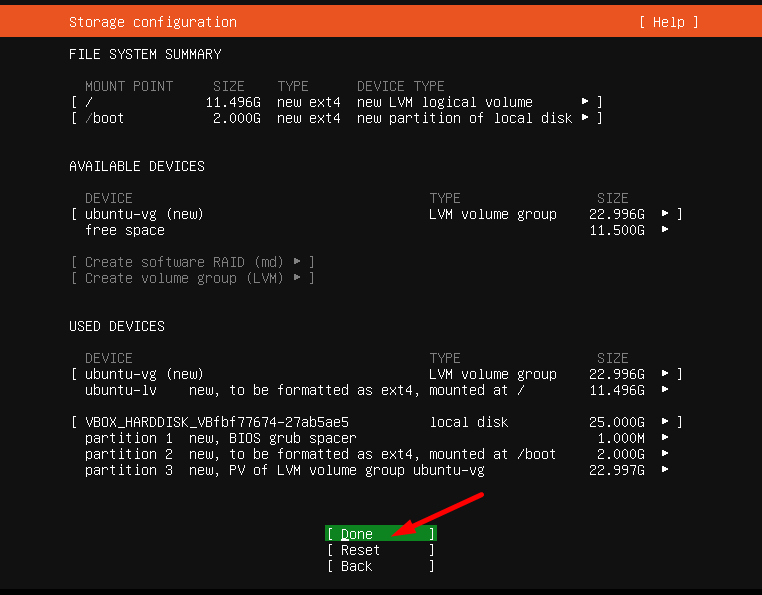
Task: Click the 11.496G size in file system summary
Action: click(233, 102)
